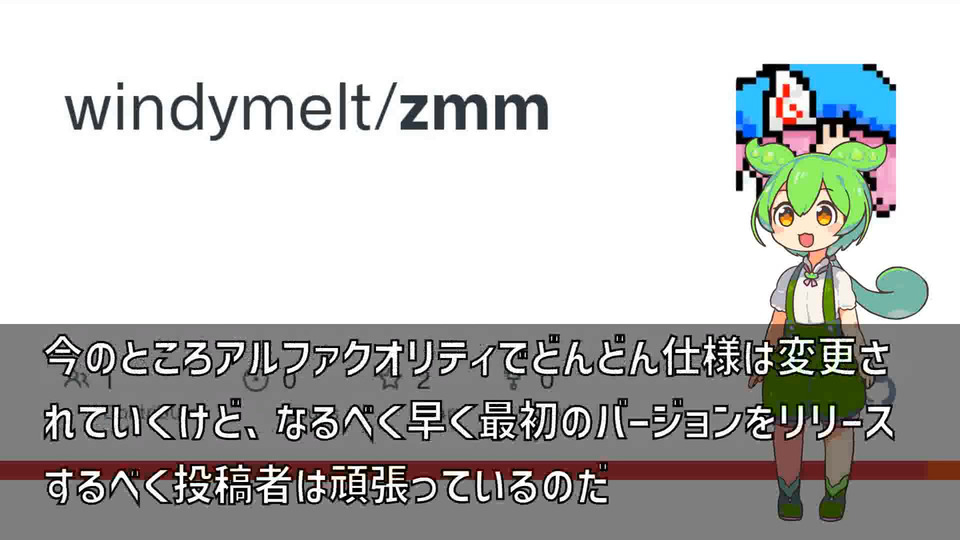Click the dark red language bar
The image size is (960, 540).
click(463, 470)
